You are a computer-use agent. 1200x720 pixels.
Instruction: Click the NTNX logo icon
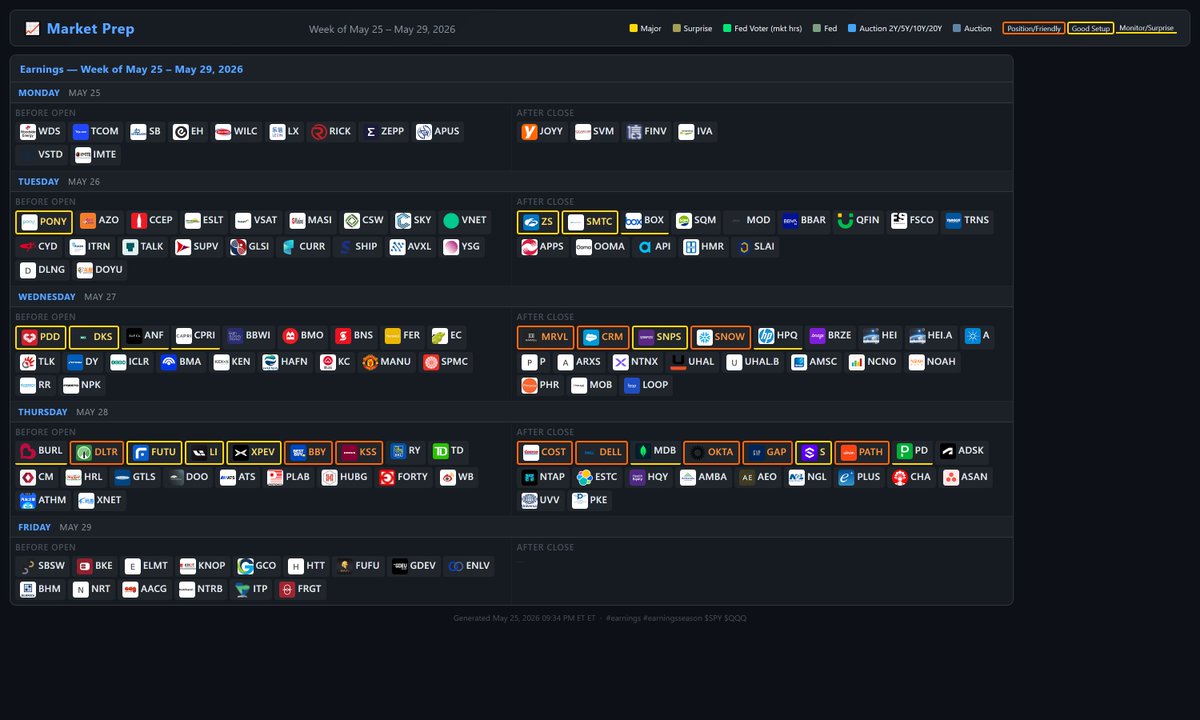[x=620, y=362]
